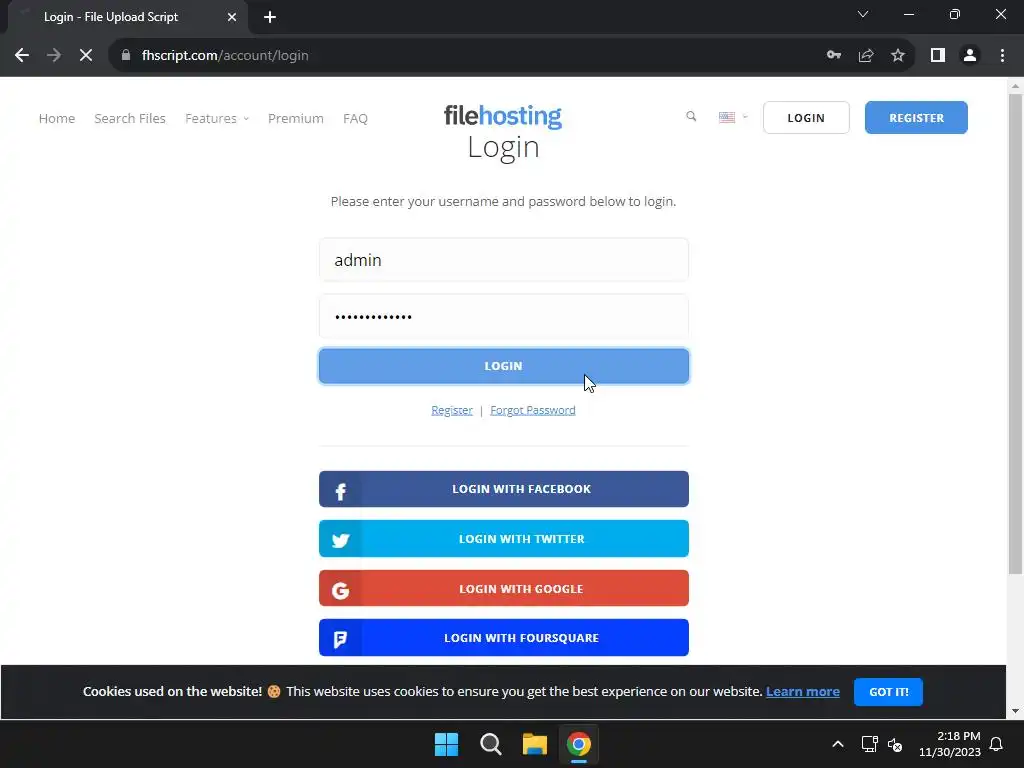Click the filehosting logo
Screen dimensions: 1024x768
503,116
